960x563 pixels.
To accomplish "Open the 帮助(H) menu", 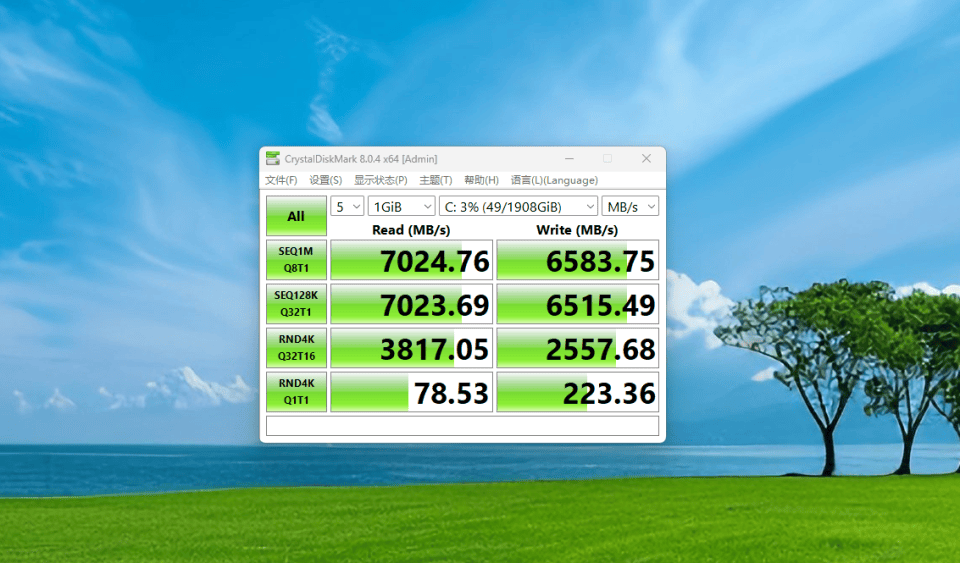I will point(481,180).
